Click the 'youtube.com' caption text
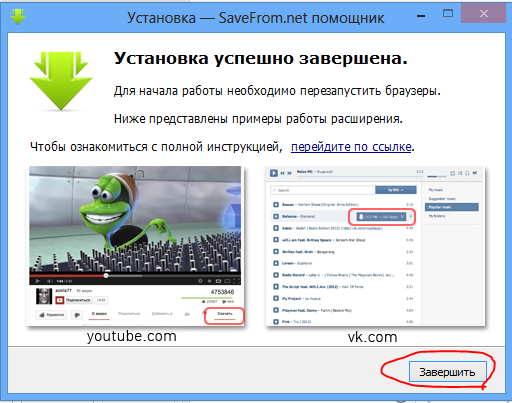Image resolution: width=512 pixels, height=403 pixels. 132,336
